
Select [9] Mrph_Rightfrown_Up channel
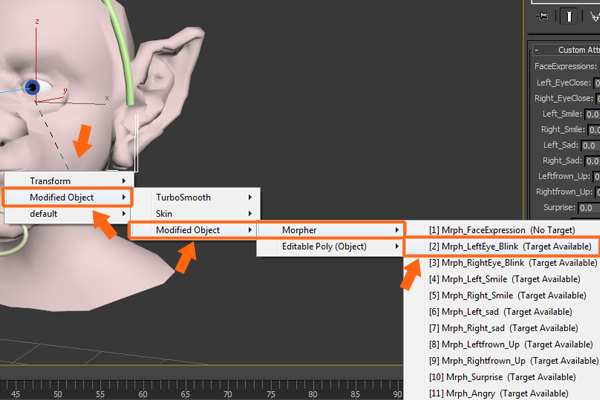coord(502,361)
